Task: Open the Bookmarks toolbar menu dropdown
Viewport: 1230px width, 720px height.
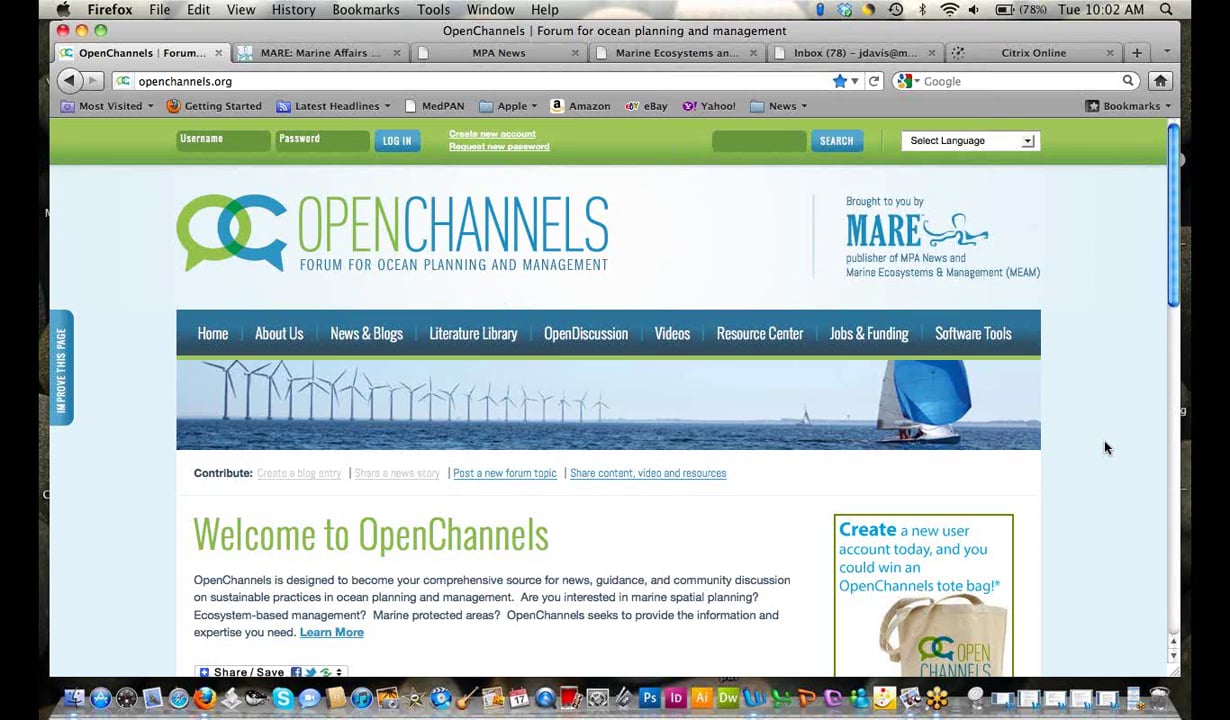Action: [1128, 106]
